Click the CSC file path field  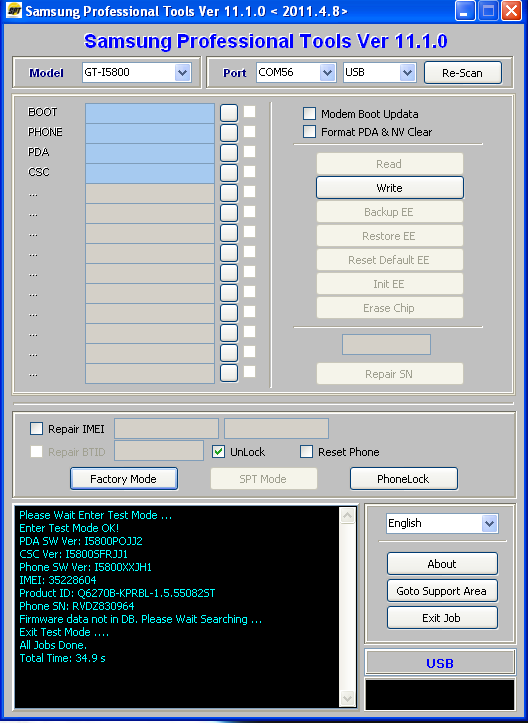coord(150,174)
